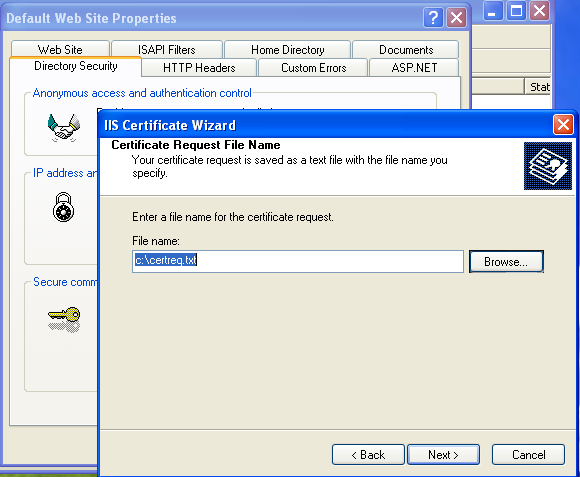The image size is (580, 477).
Task: Switch to the Documents tab
Action: tap(406, 49)
